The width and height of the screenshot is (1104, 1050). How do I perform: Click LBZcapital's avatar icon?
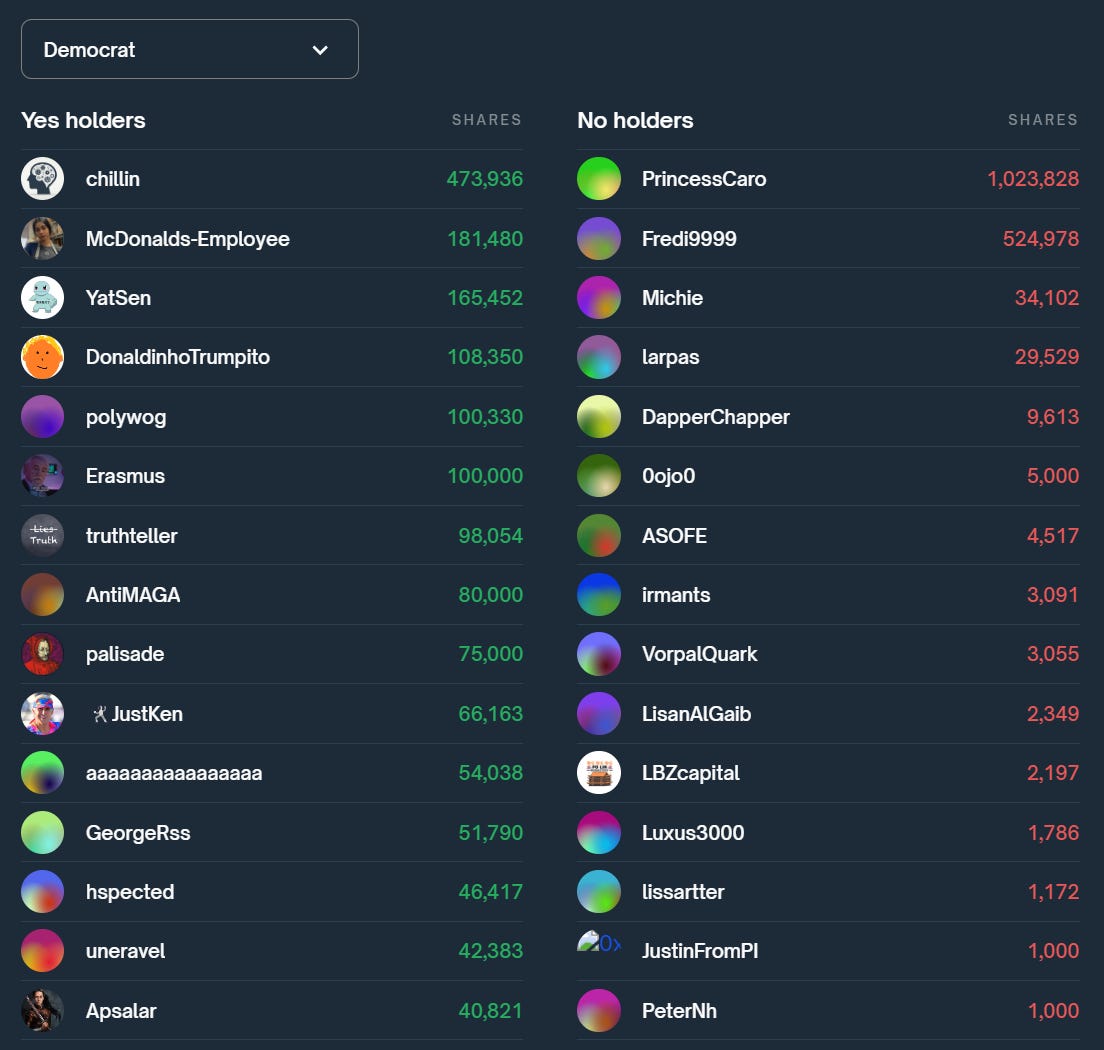(598, 772)
